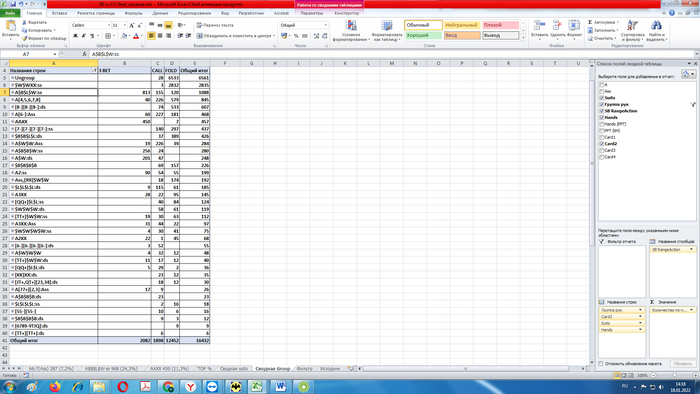
Task: Toggle bold formatting (Ж)
Action: (x=75, y=36)
